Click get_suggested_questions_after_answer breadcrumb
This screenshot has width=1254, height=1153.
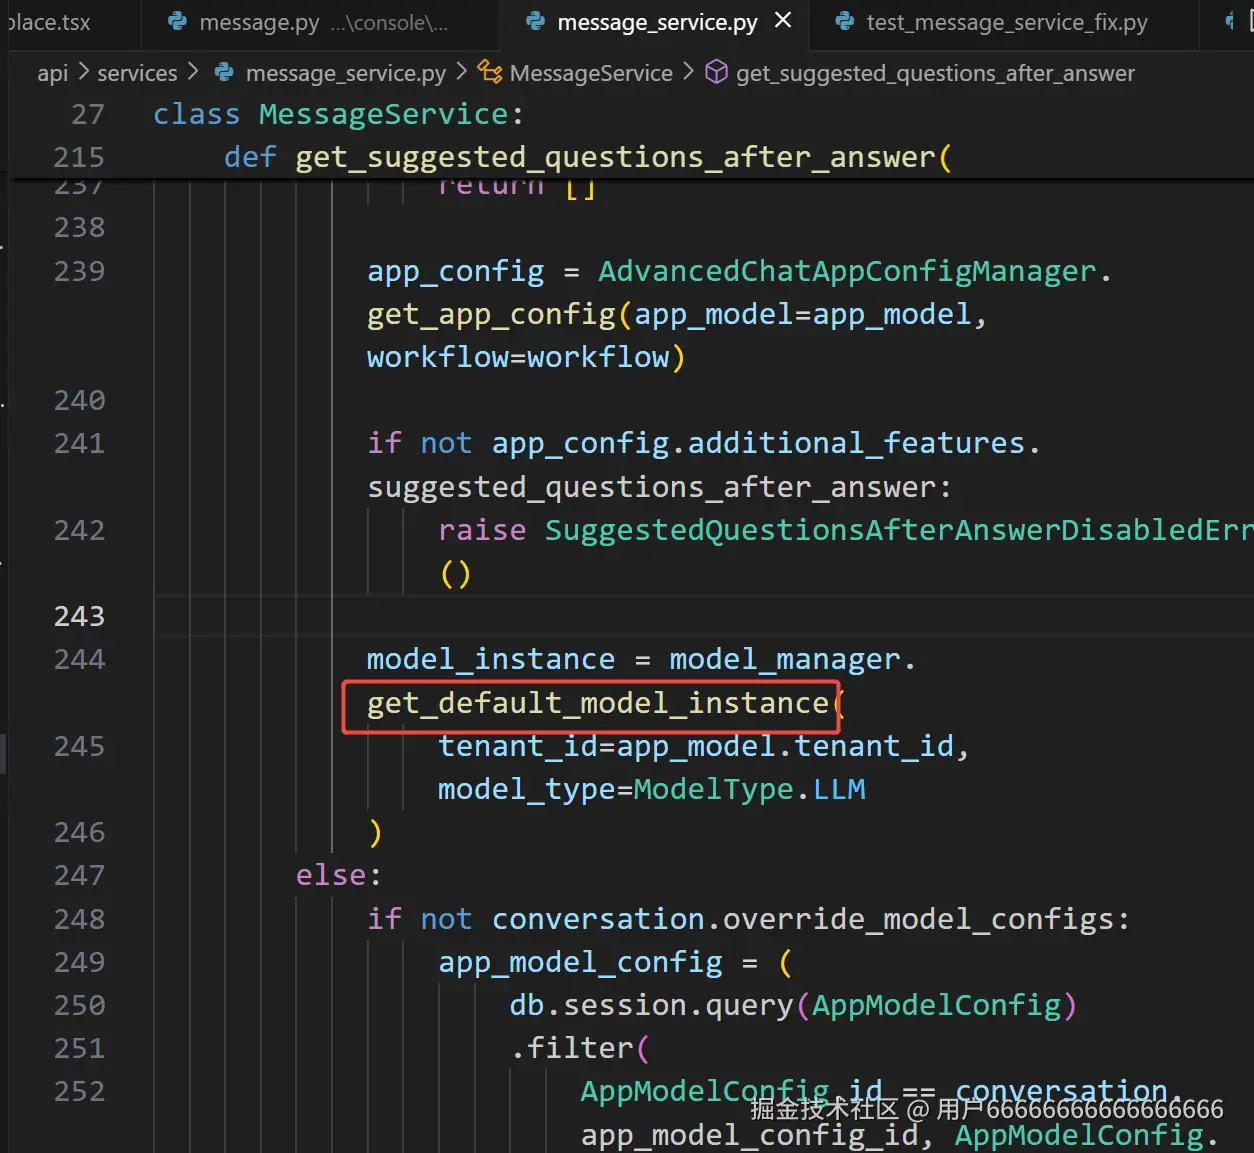(x=935, y=73)
